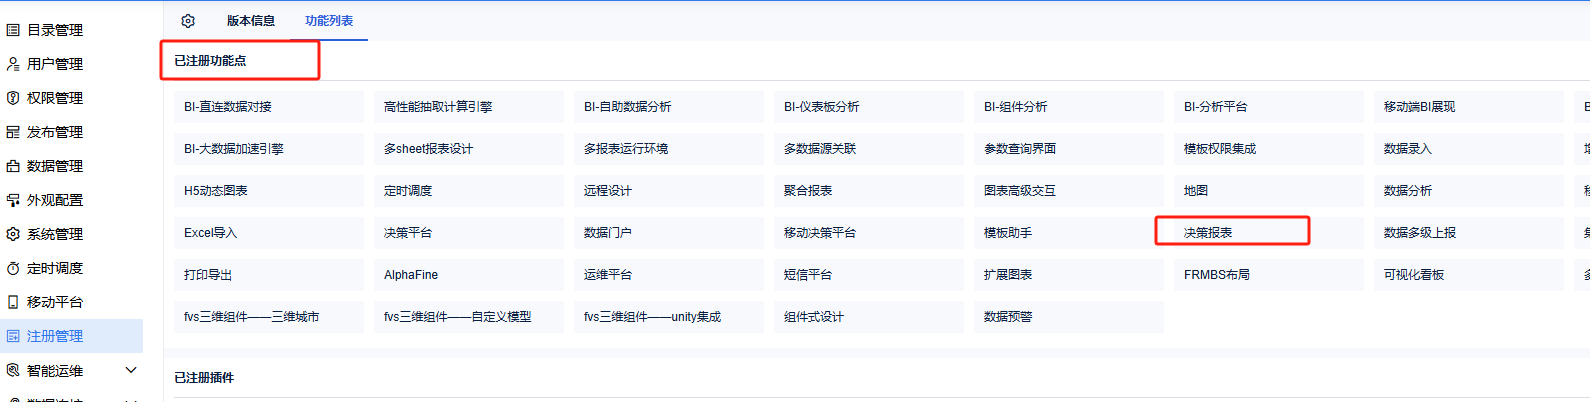The image size is (1590, 402).
Task: Select the 参数查询界面 feature
Action: point(1069,149)
